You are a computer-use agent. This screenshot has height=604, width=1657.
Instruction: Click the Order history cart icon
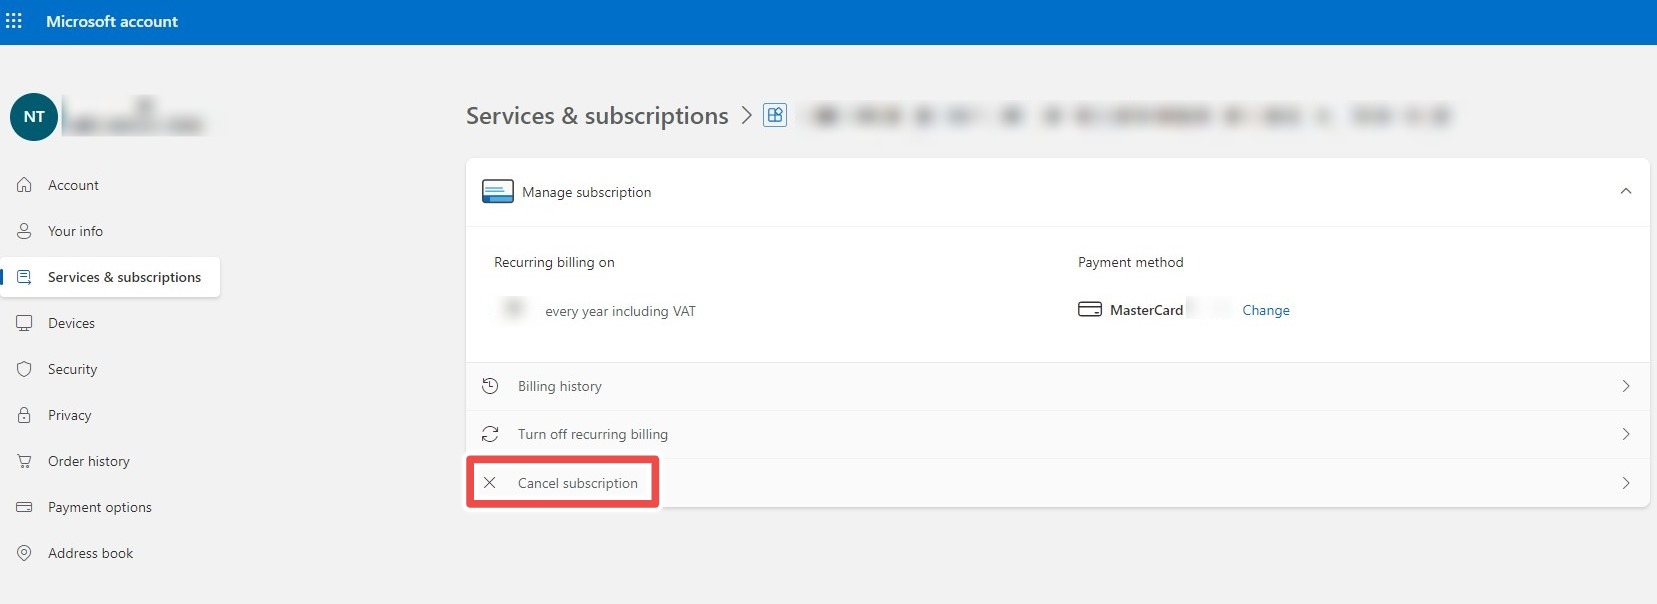24,461
